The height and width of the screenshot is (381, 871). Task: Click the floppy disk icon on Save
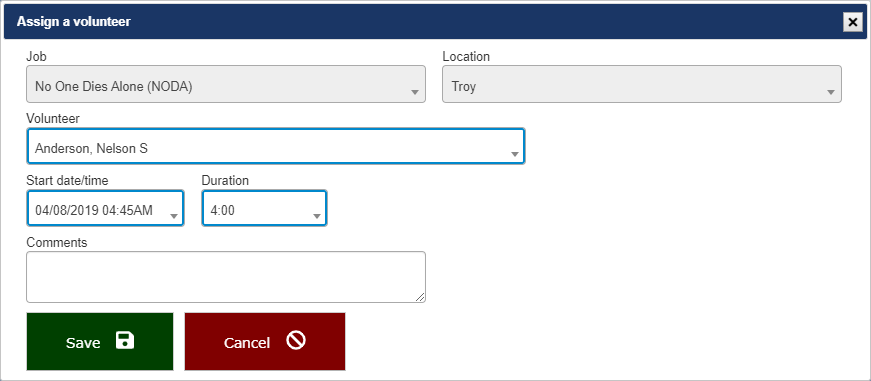pyautogui.click(x=125, y=340)
